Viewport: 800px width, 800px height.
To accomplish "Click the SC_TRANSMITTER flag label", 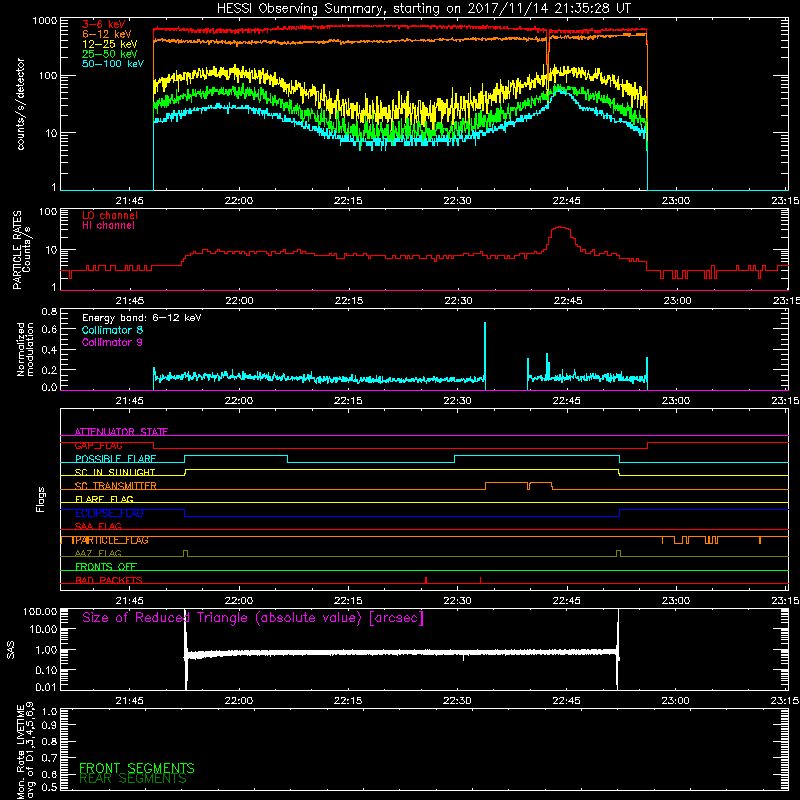I will click(x=115, y=486).
